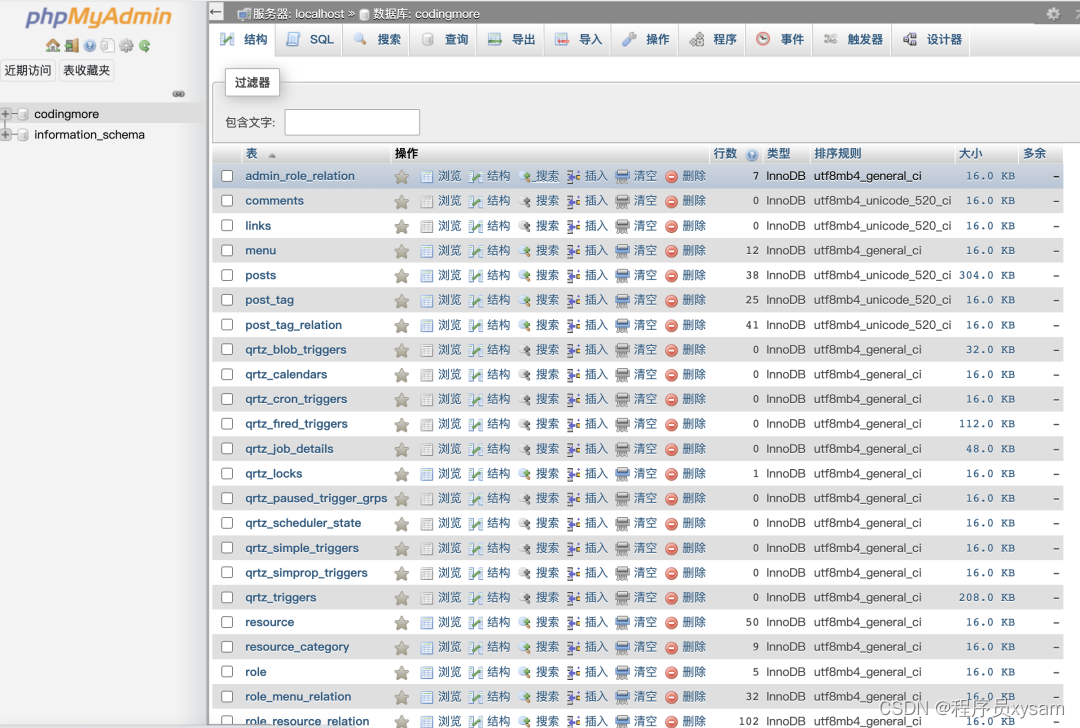This screenshot has width=1080, height=728.
Task: Check the qrtz_blob_triggers checkbox
Action: 227,349
